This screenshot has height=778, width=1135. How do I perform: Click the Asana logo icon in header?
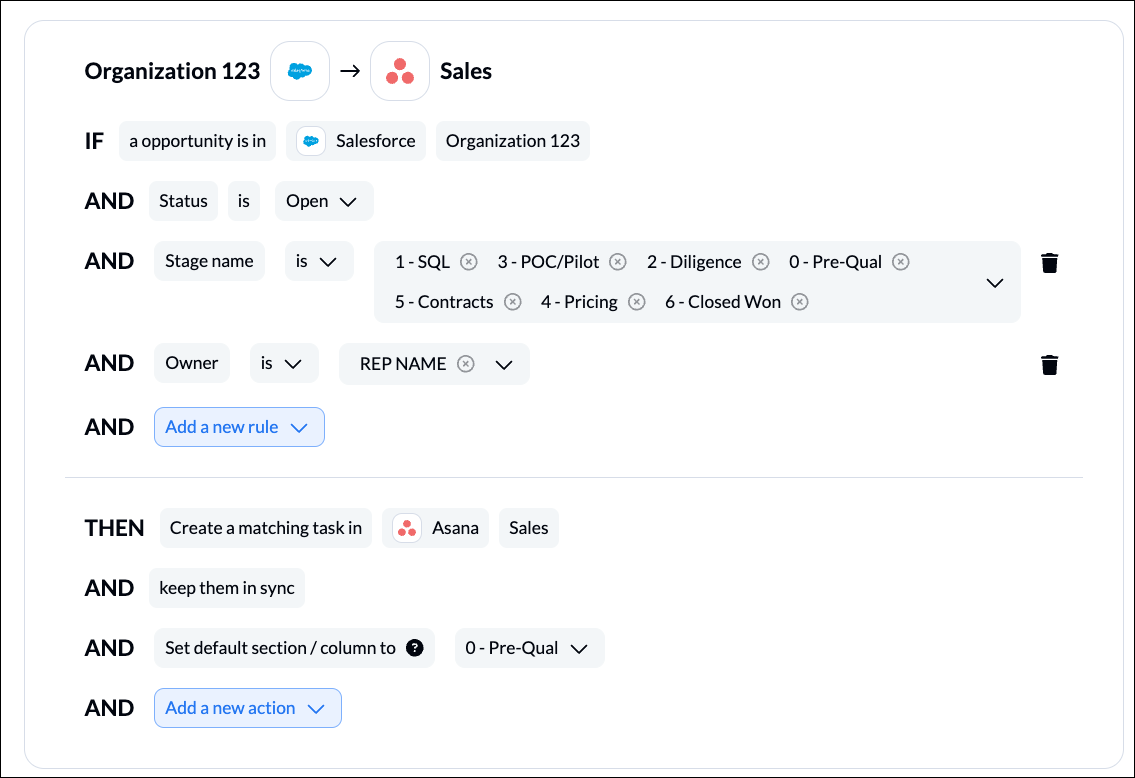pos(400,71)
